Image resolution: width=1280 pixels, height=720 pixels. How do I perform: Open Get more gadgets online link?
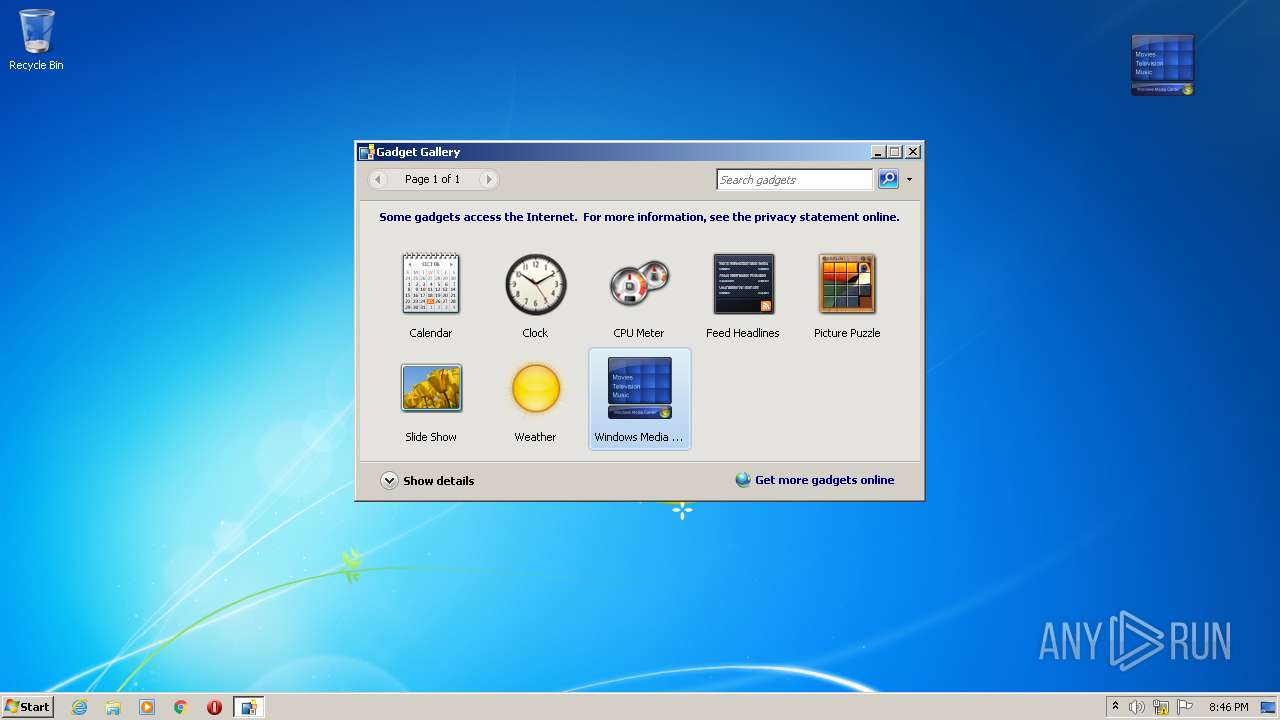click(x=815, y=480)
